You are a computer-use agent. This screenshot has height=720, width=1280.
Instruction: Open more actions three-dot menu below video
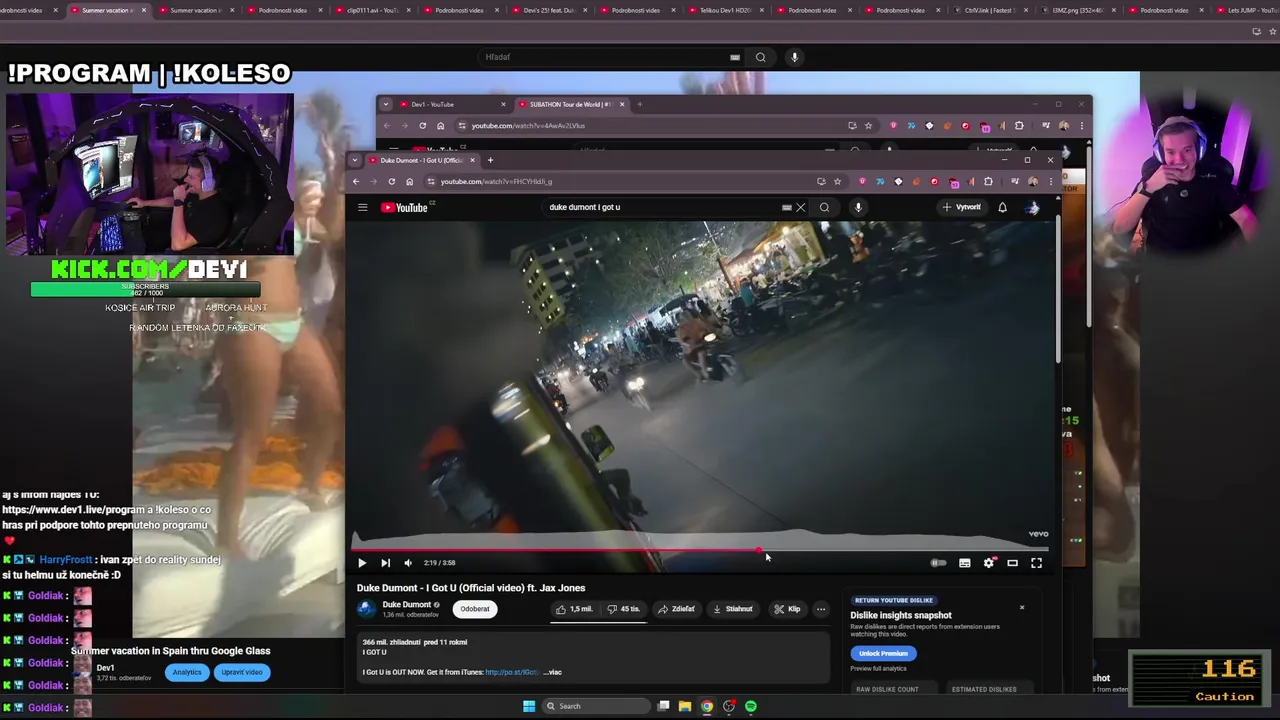tap(821, 609)
